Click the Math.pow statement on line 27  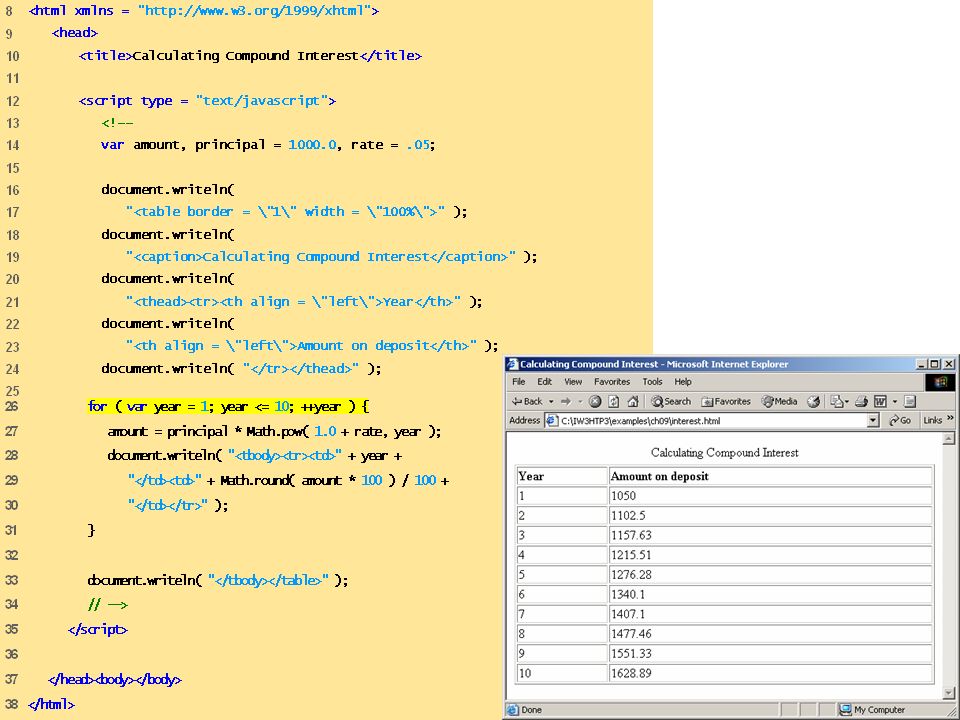[x=274, y=432]
